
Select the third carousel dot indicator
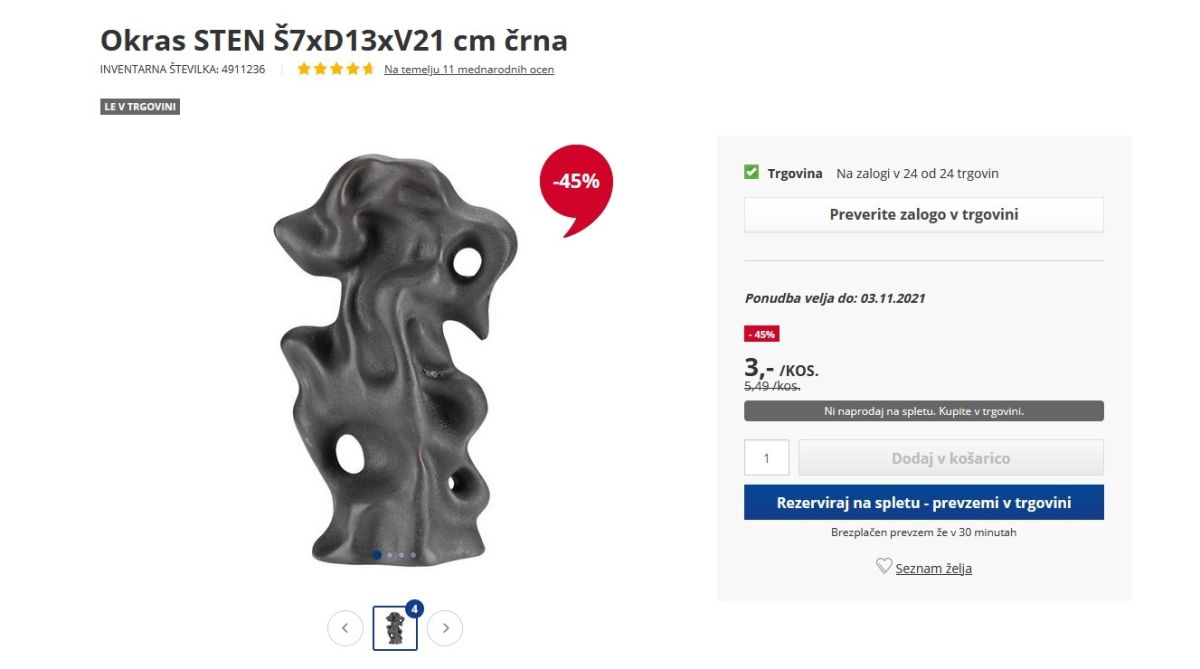pyautogui.click(x=401, y=554)
